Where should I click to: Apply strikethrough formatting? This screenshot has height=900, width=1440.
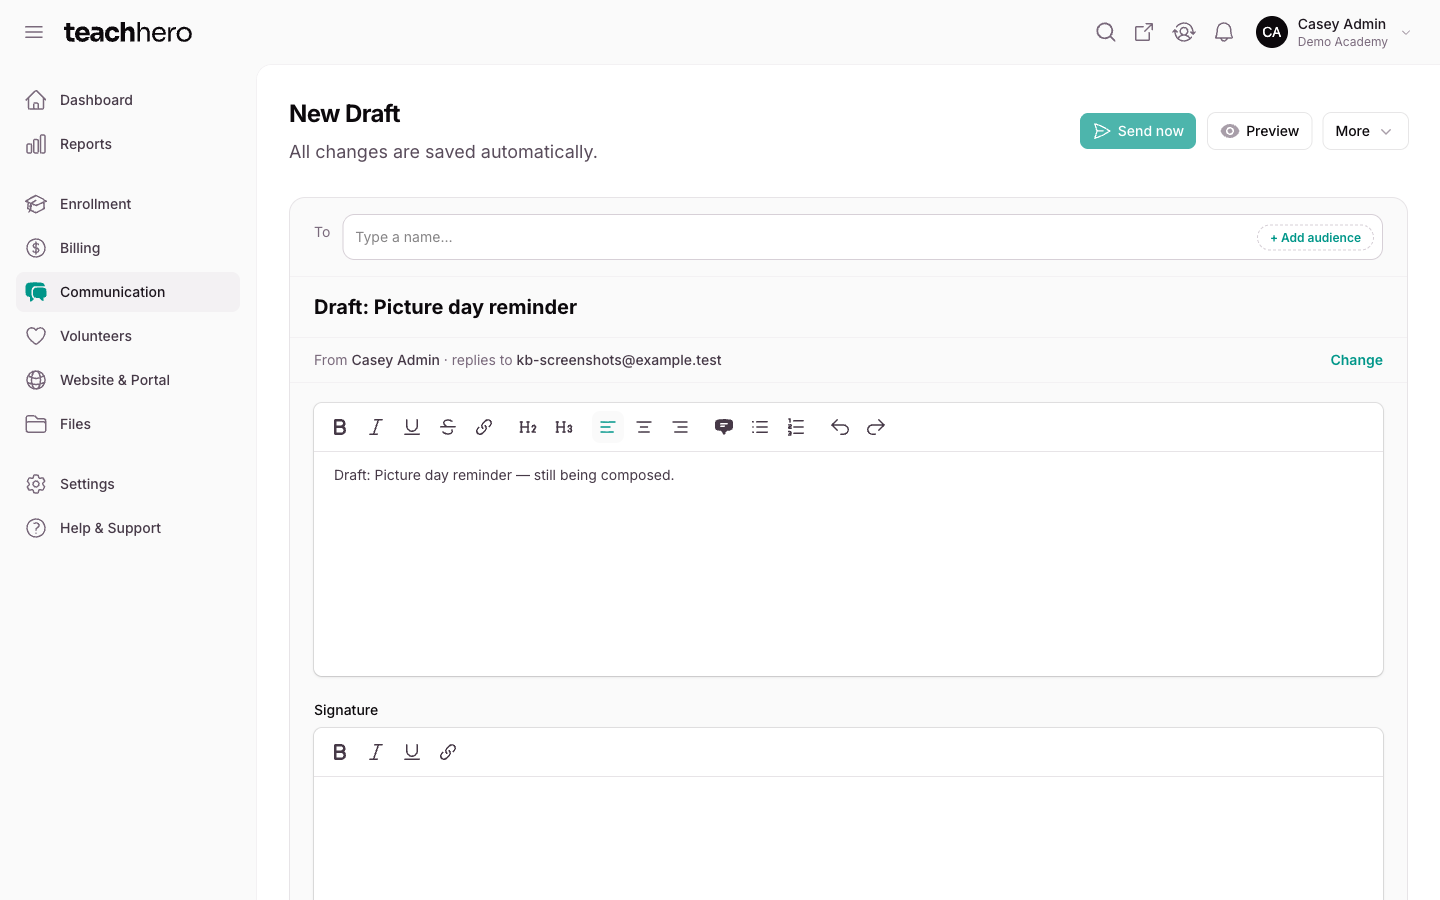pos(448,427)
